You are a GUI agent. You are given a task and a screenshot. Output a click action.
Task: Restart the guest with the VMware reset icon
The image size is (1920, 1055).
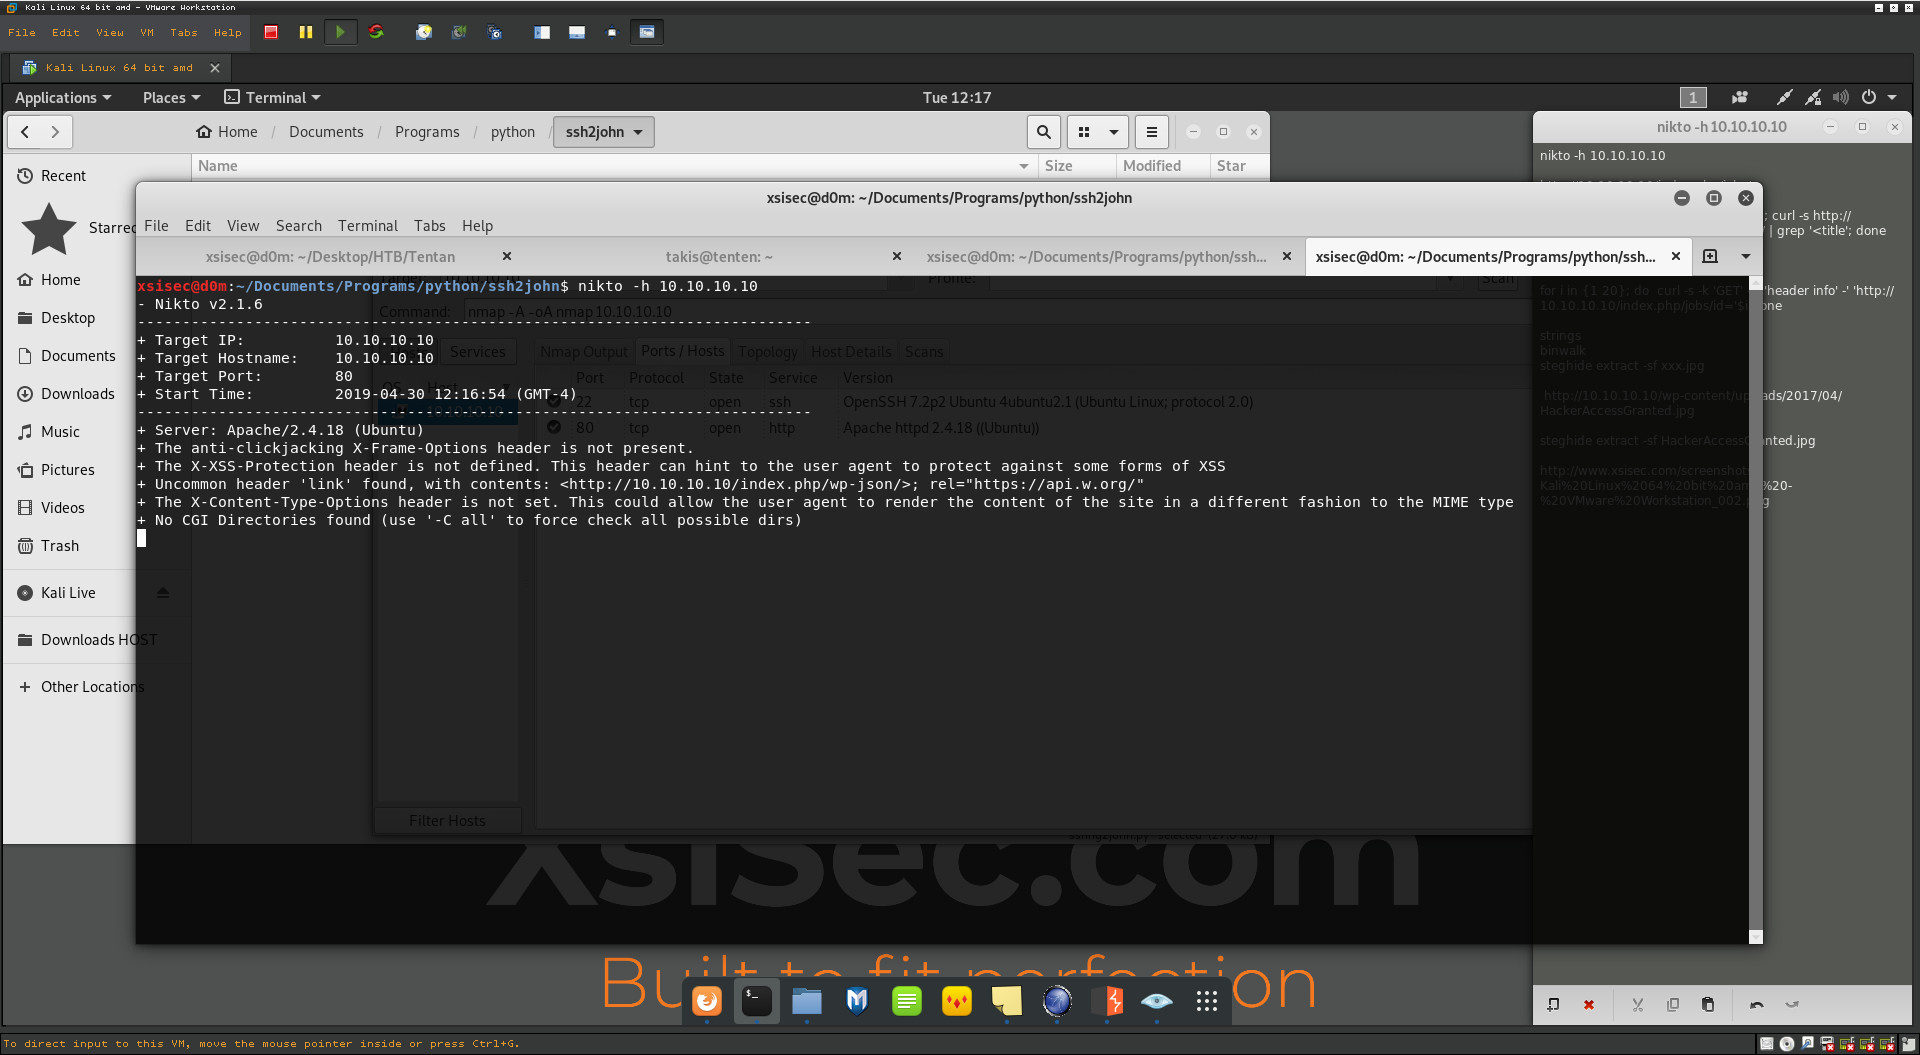tap(376, 32)
